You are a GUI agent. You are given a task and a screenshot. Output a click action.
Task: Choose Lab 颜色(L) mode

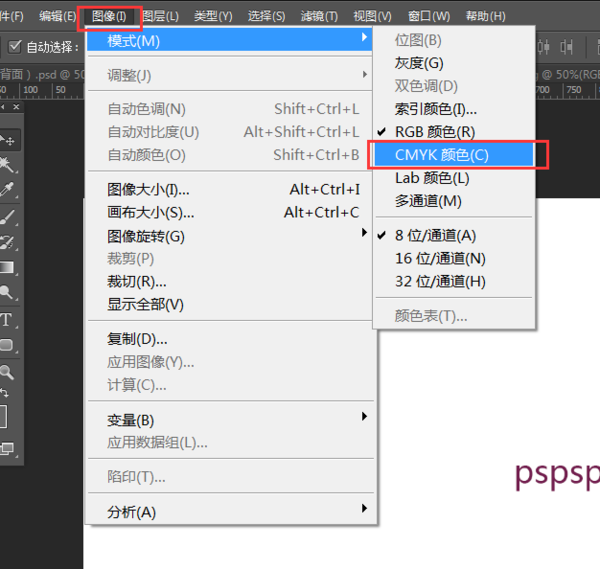(x=454, y=178)
